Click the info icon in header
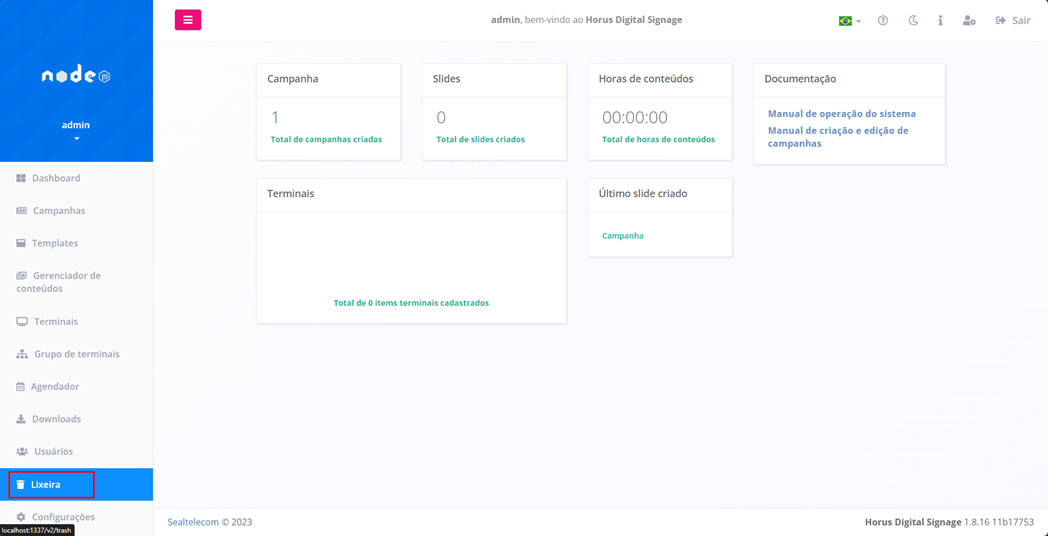This screenshot has width=1048, height=536. tap(940, 21)
